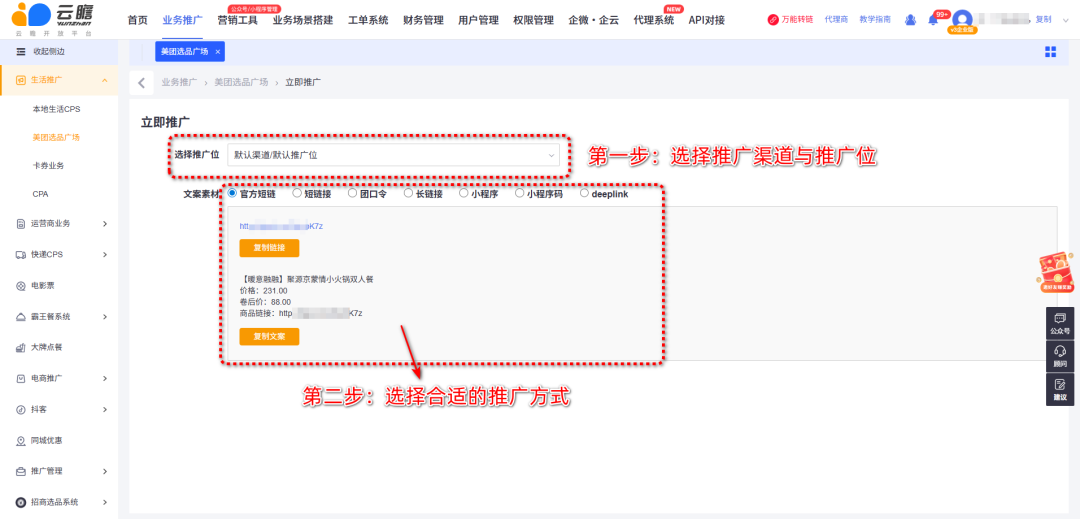Image resolution: width=1080 pixels, height=519 pixels.
Task: Click the 业务推广 breadcrumb
Action: coord(179,83)
